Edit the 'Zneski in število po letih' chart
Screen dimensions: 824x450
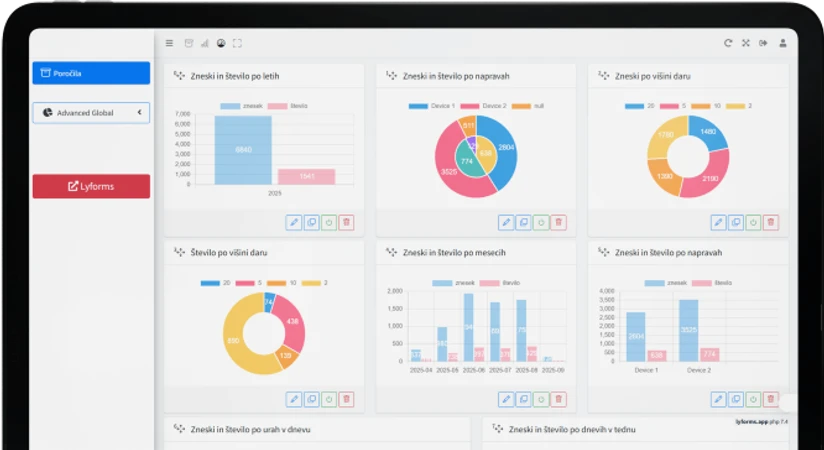[x=293, y=222]
